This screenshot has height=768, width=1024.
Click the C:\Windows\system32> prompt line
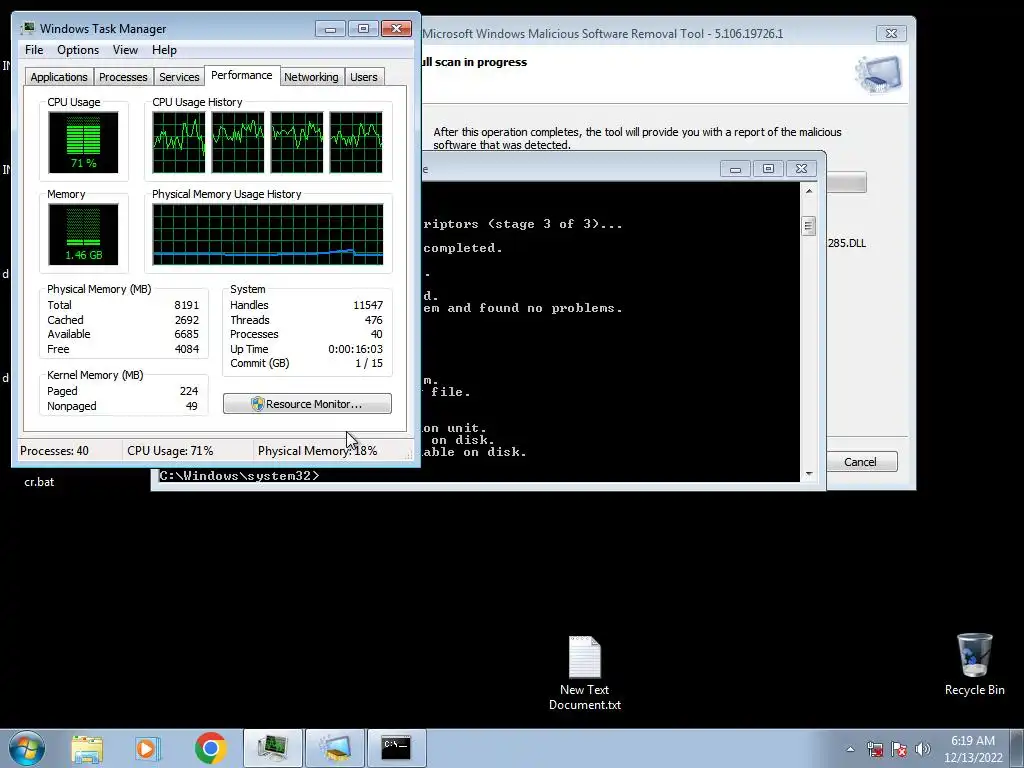pos(239,476)
